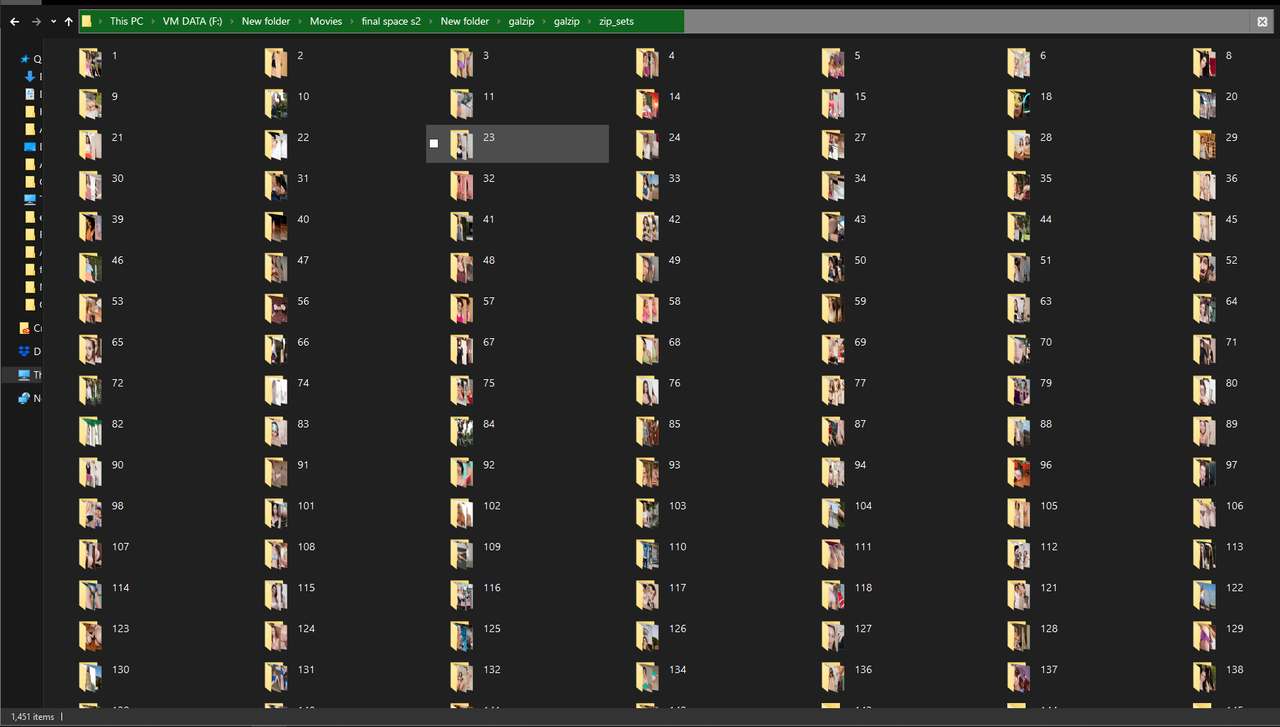Open Quick access star in the sidebar
1280x727 pixels.
(x=33, y=59)
